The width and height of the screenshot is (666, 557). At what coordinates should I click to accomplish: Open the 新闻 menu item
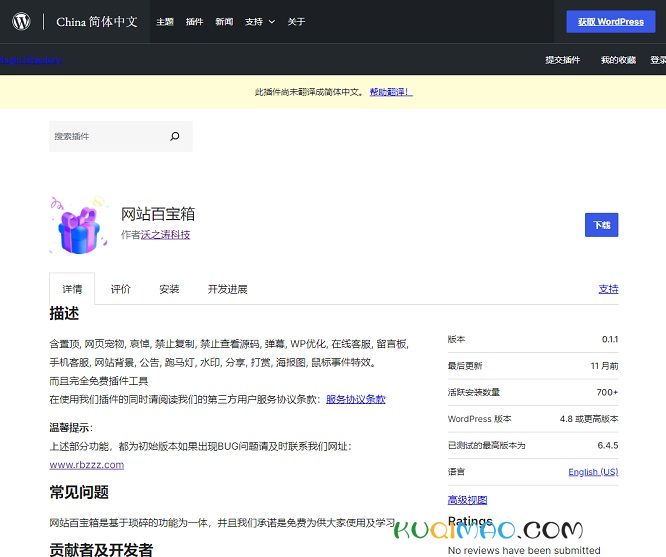224,22
